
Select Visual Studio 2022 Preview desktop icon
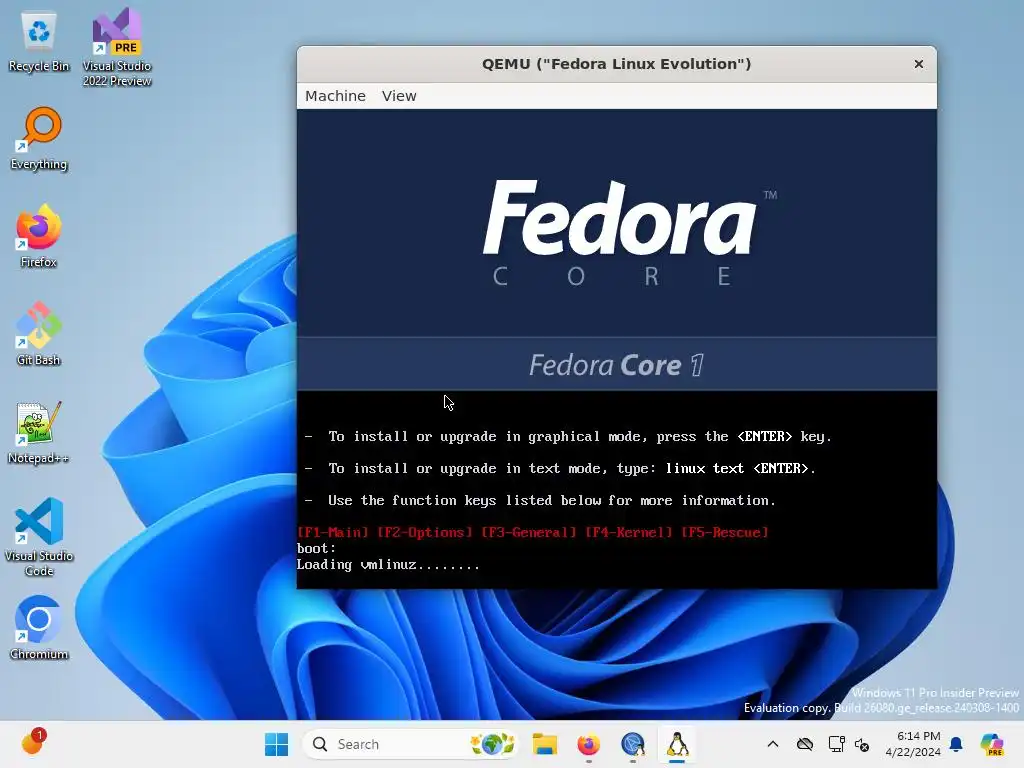[x=117, y=48]
